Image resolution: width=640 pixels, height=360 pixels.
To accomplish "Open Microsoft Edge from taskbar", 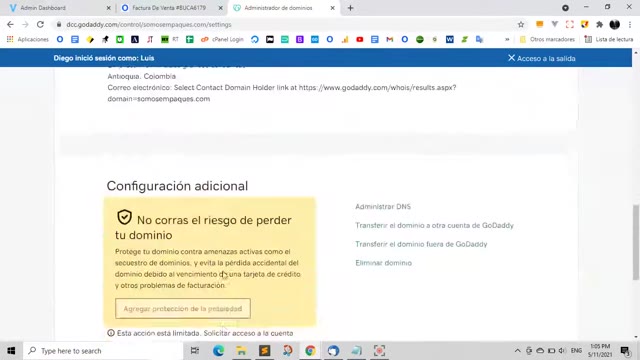I will pyautogui.click(x=218, y=351).
